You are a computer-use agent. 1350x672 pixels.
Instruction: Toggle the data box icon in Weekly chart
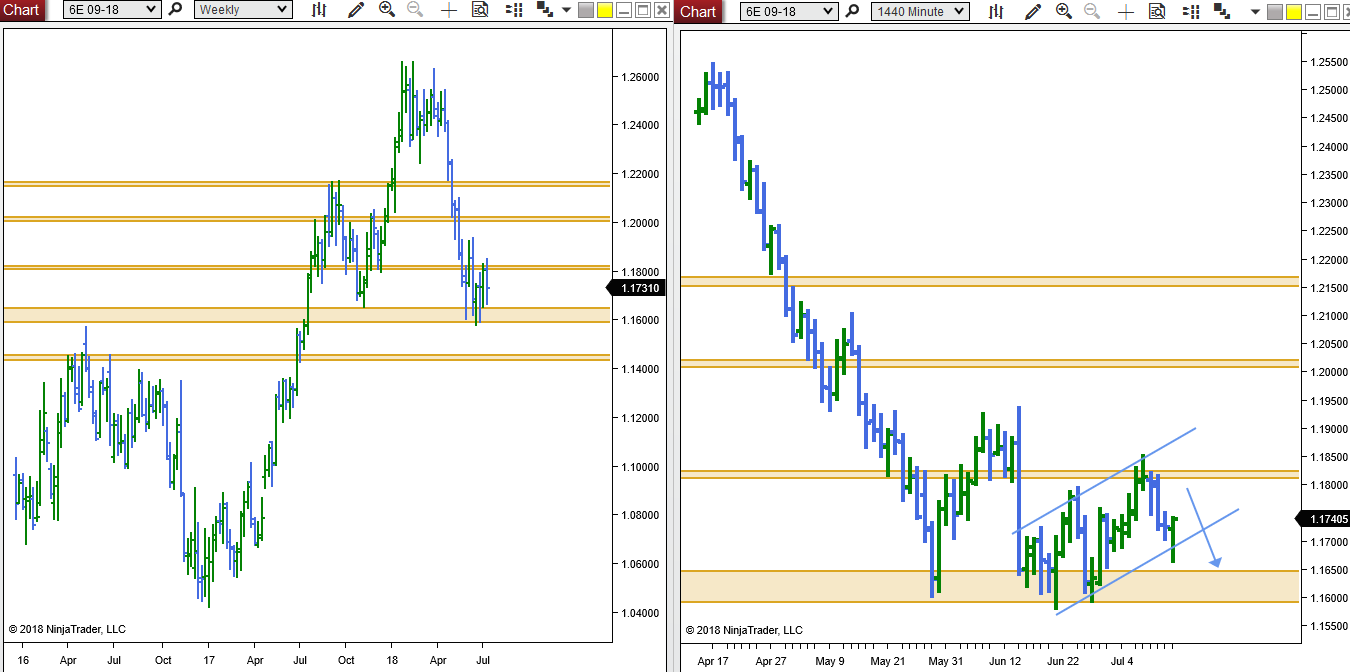click(480, 10)
